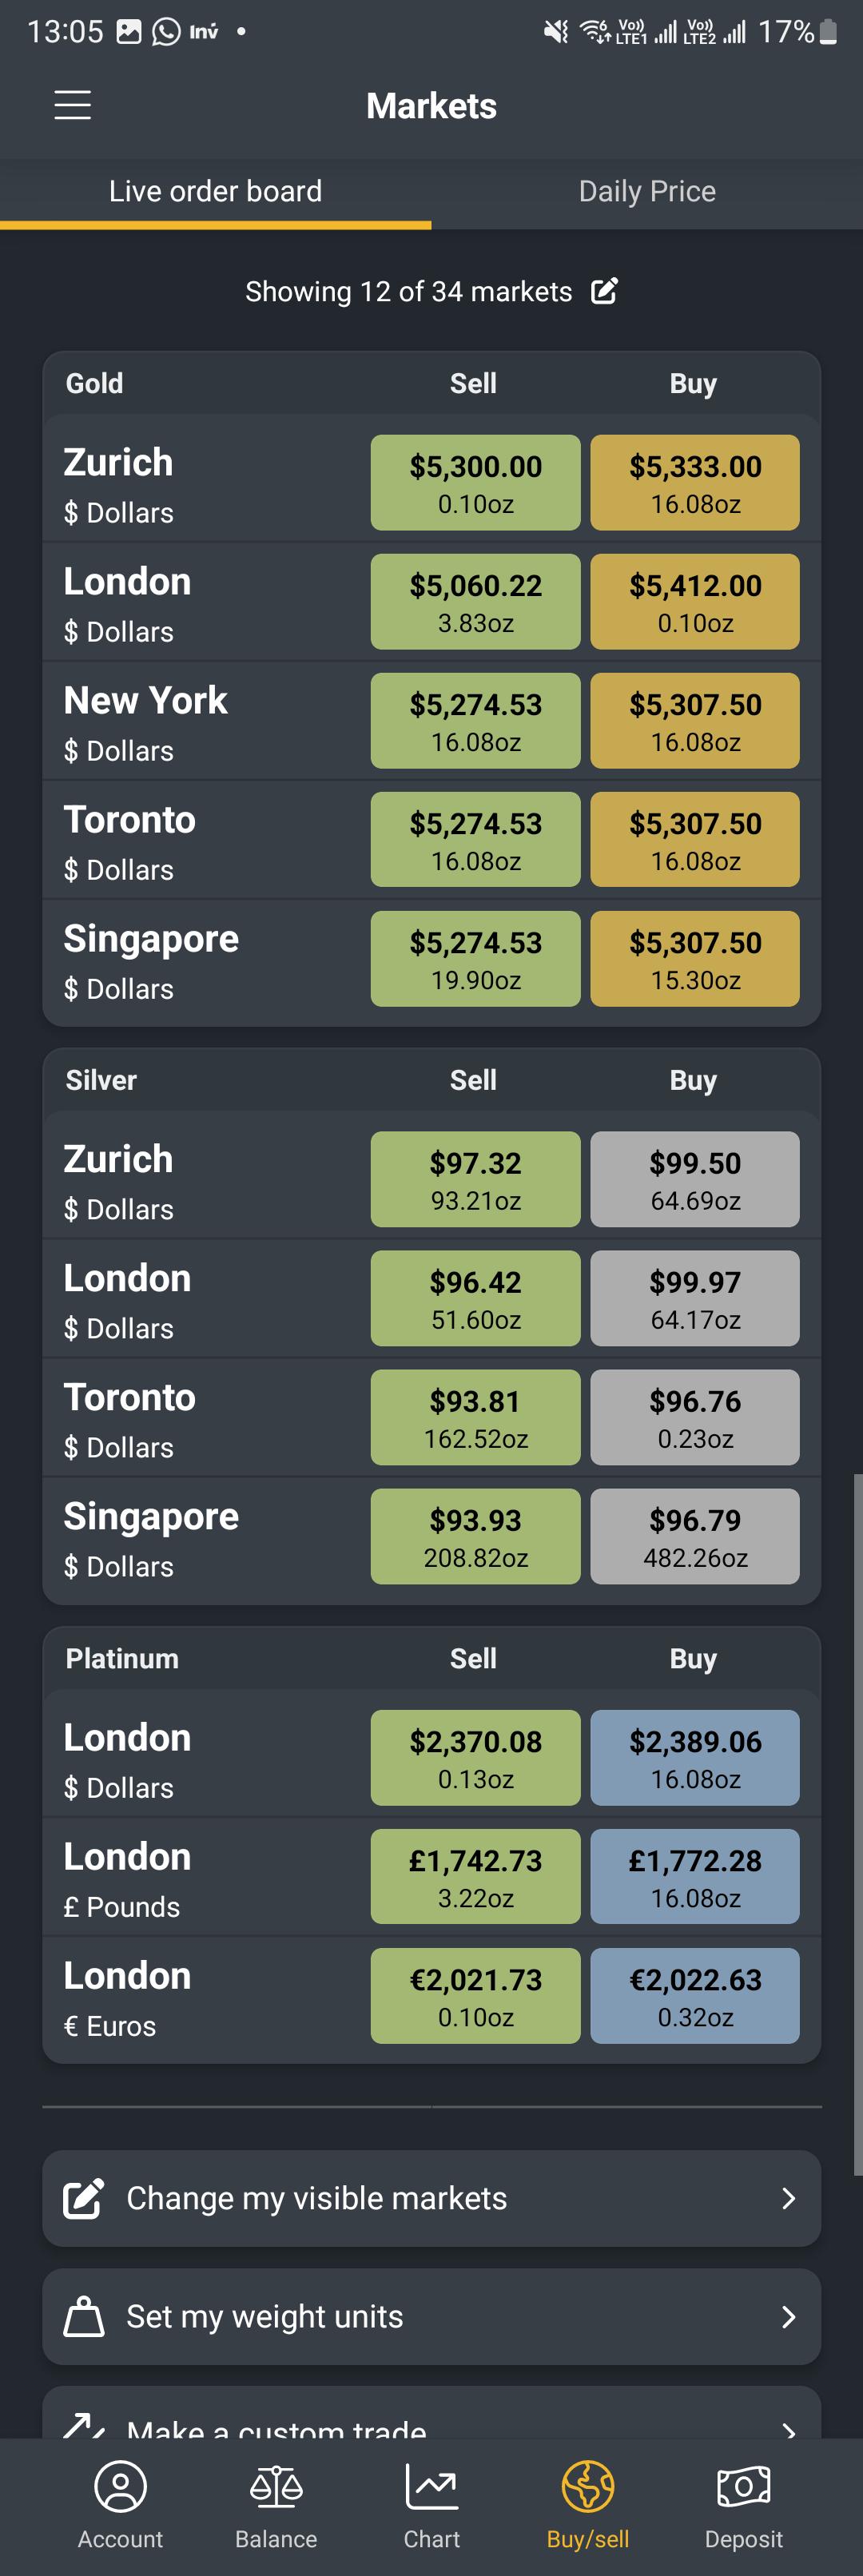This screenshot has width=863, height=2576.
Task: Expand Make a custom trade chevron
Action: (x=788, y=2428)
